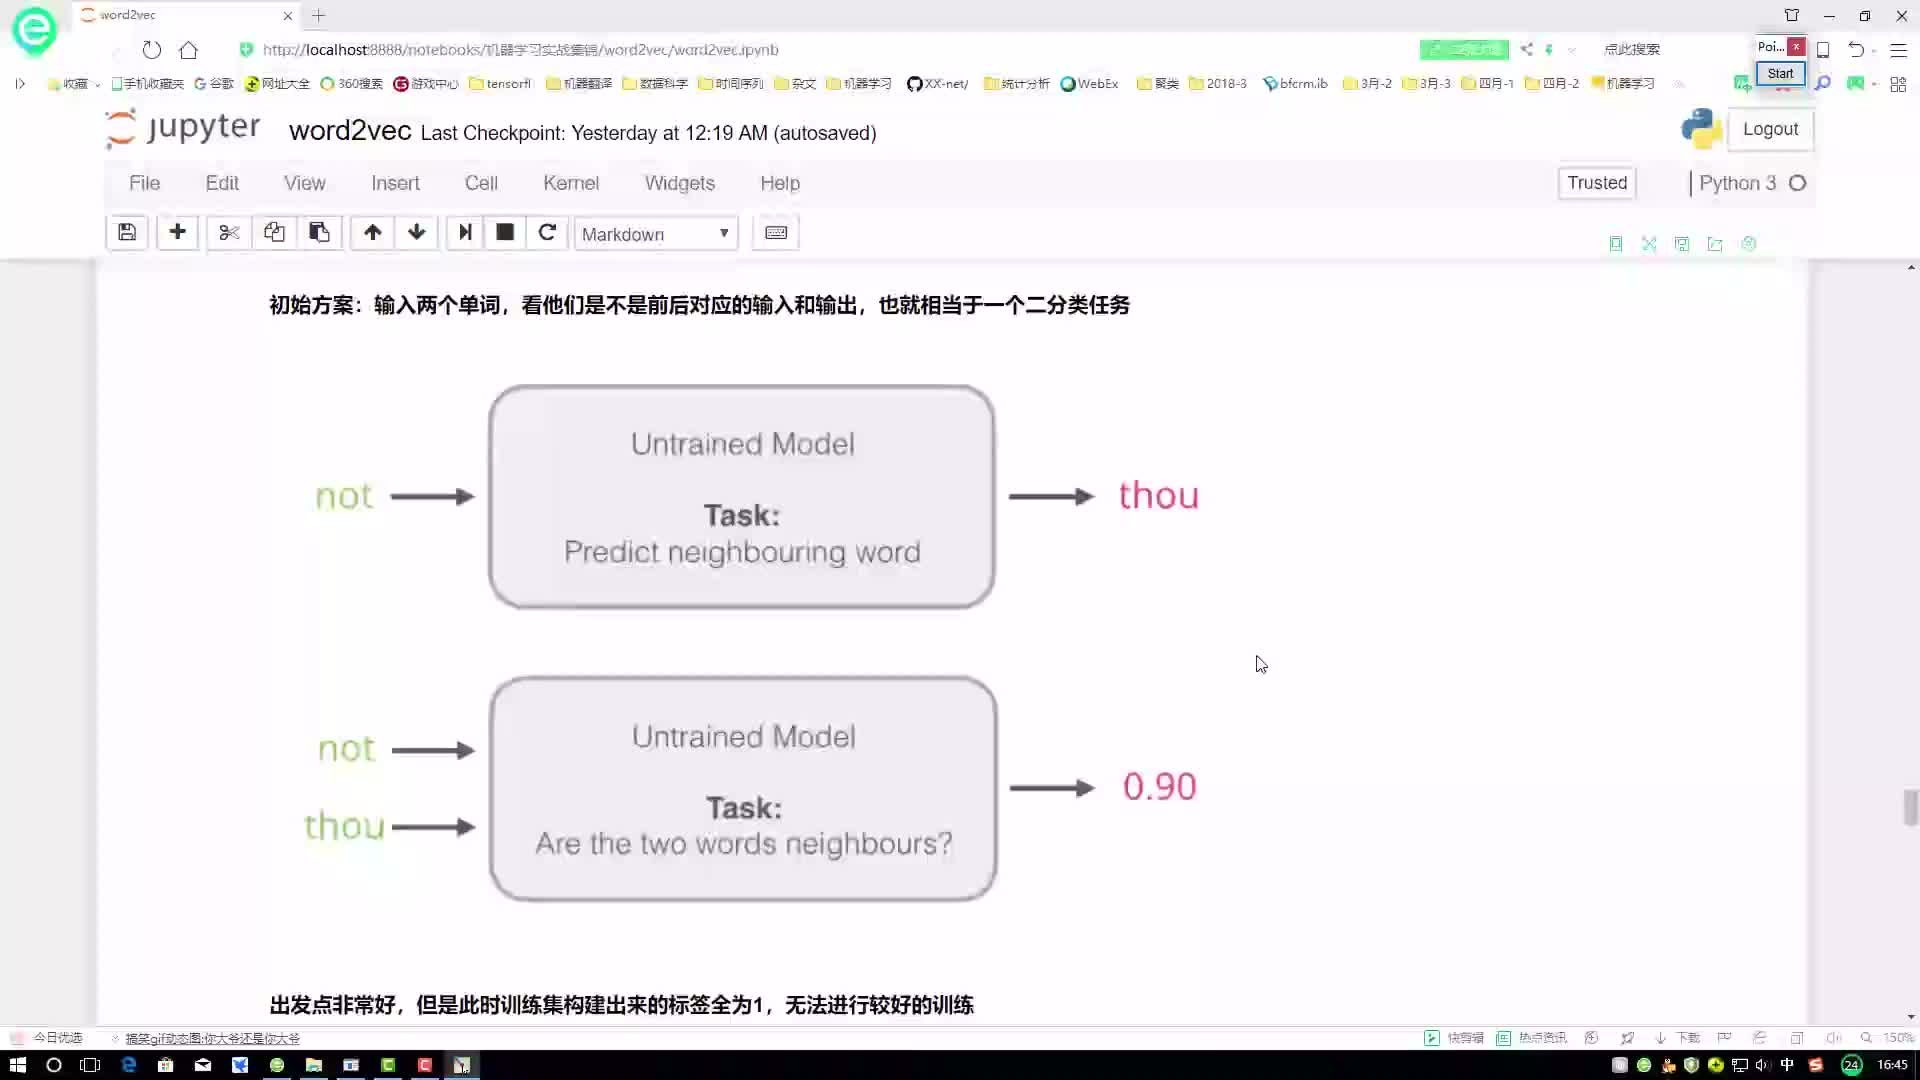Open the Cell menu
Image resolution: width=1920 pixels, height=1080 pixels.
(x=480, y=182)
